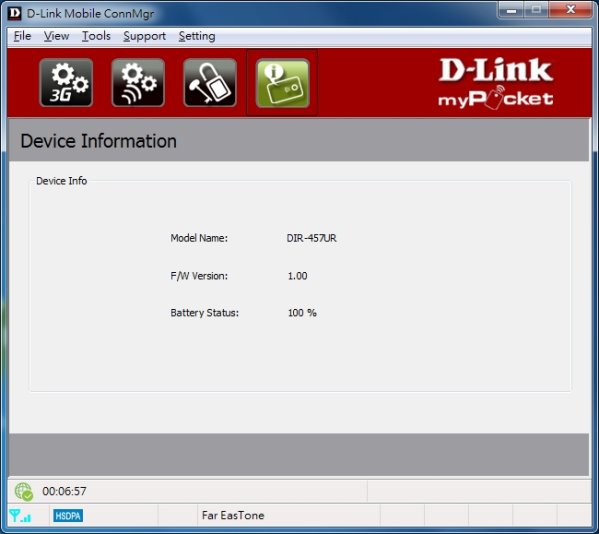Click the globe connection status icon
The image size is (599, 534).
tap(24, 491)
